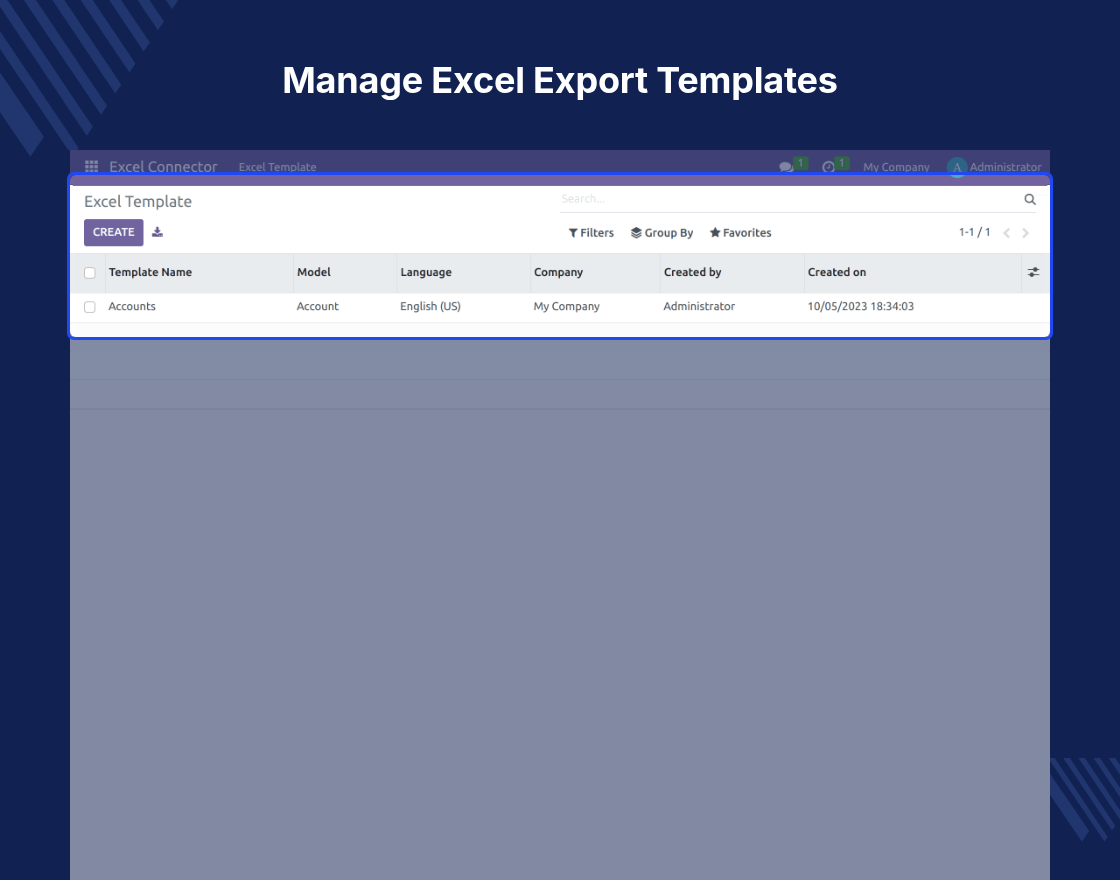The height and width of the screenshot is (880, 1120).
Task: Expand the Favorites dropdown
Action: [x=740, y=233]
